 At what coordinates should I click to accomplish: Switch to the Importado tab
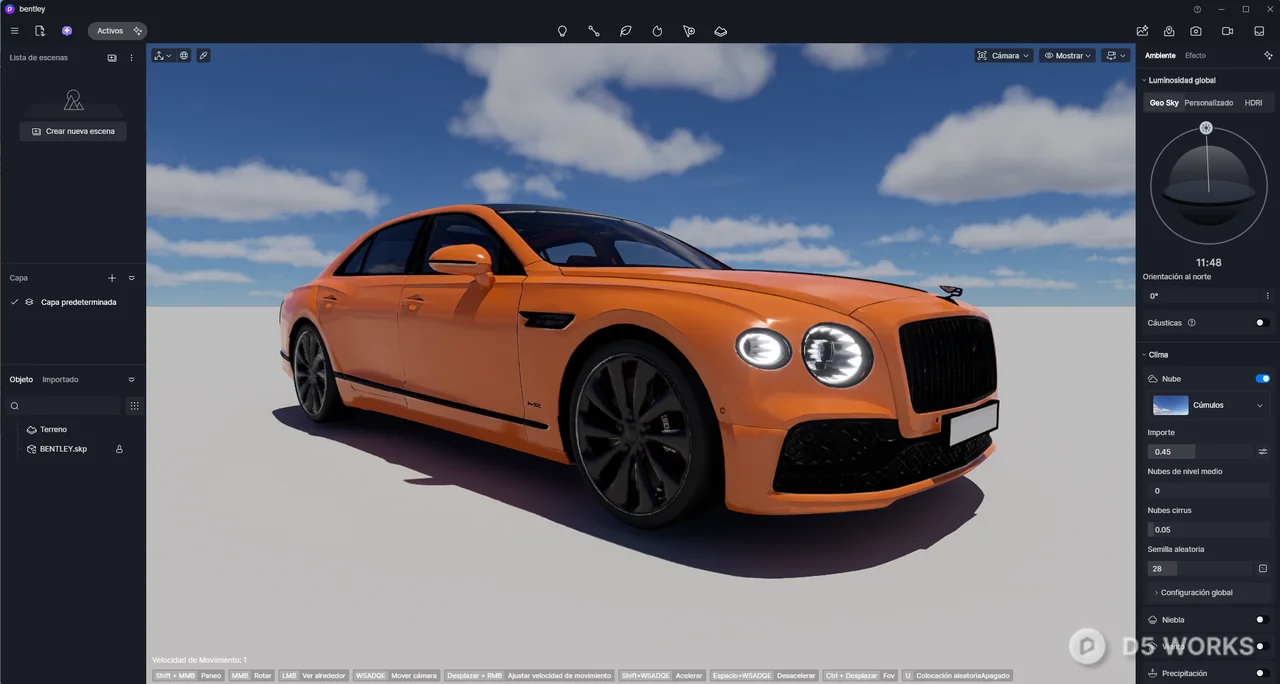[x=60, y=380]
